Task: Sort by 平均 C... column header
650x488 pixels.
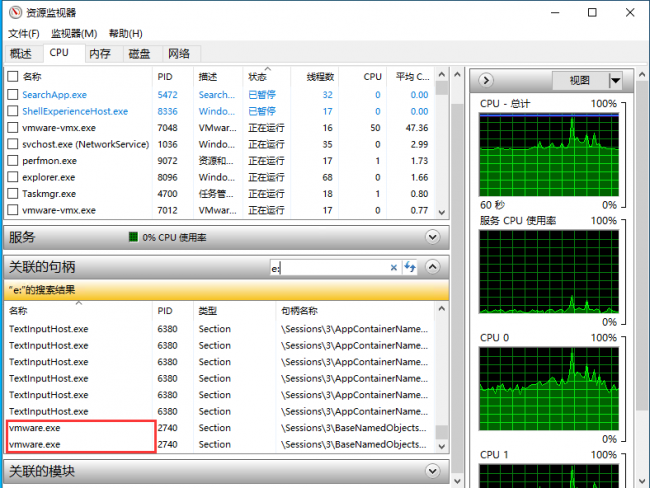Action: tap(410, 77)
